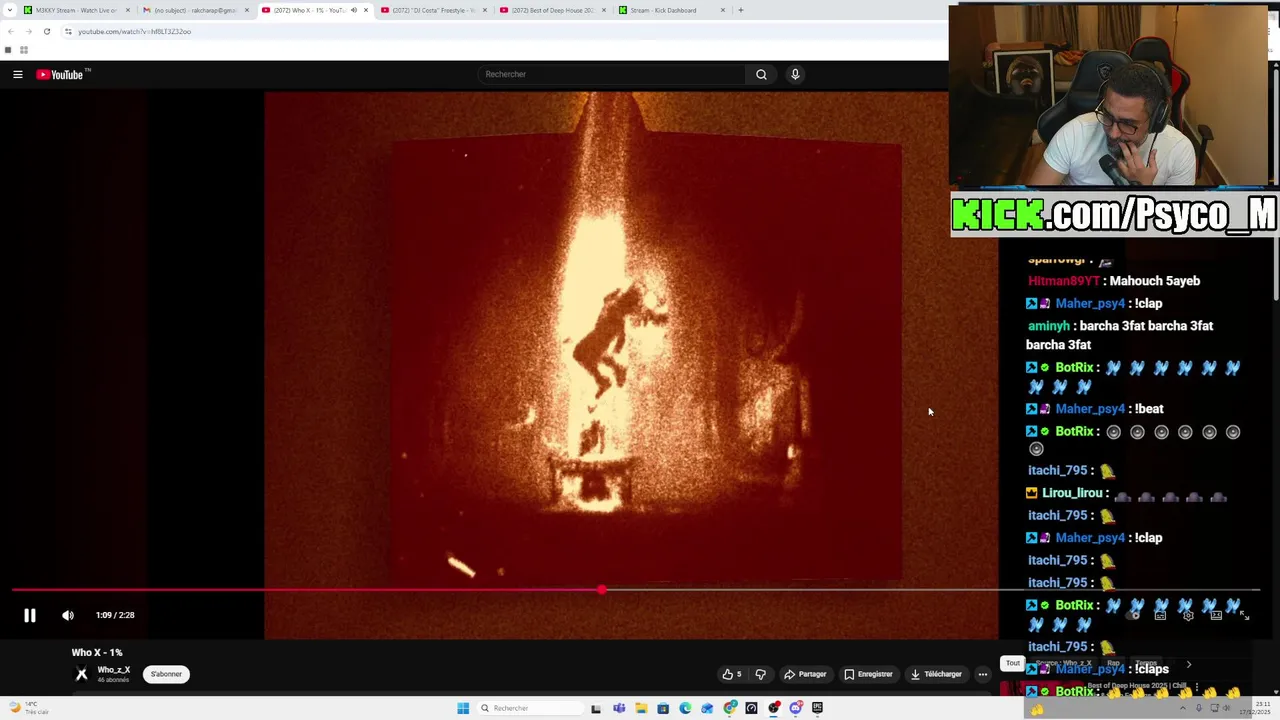Start voice search with the microphone icon
1280x720 pixels.
click(795, 74)
